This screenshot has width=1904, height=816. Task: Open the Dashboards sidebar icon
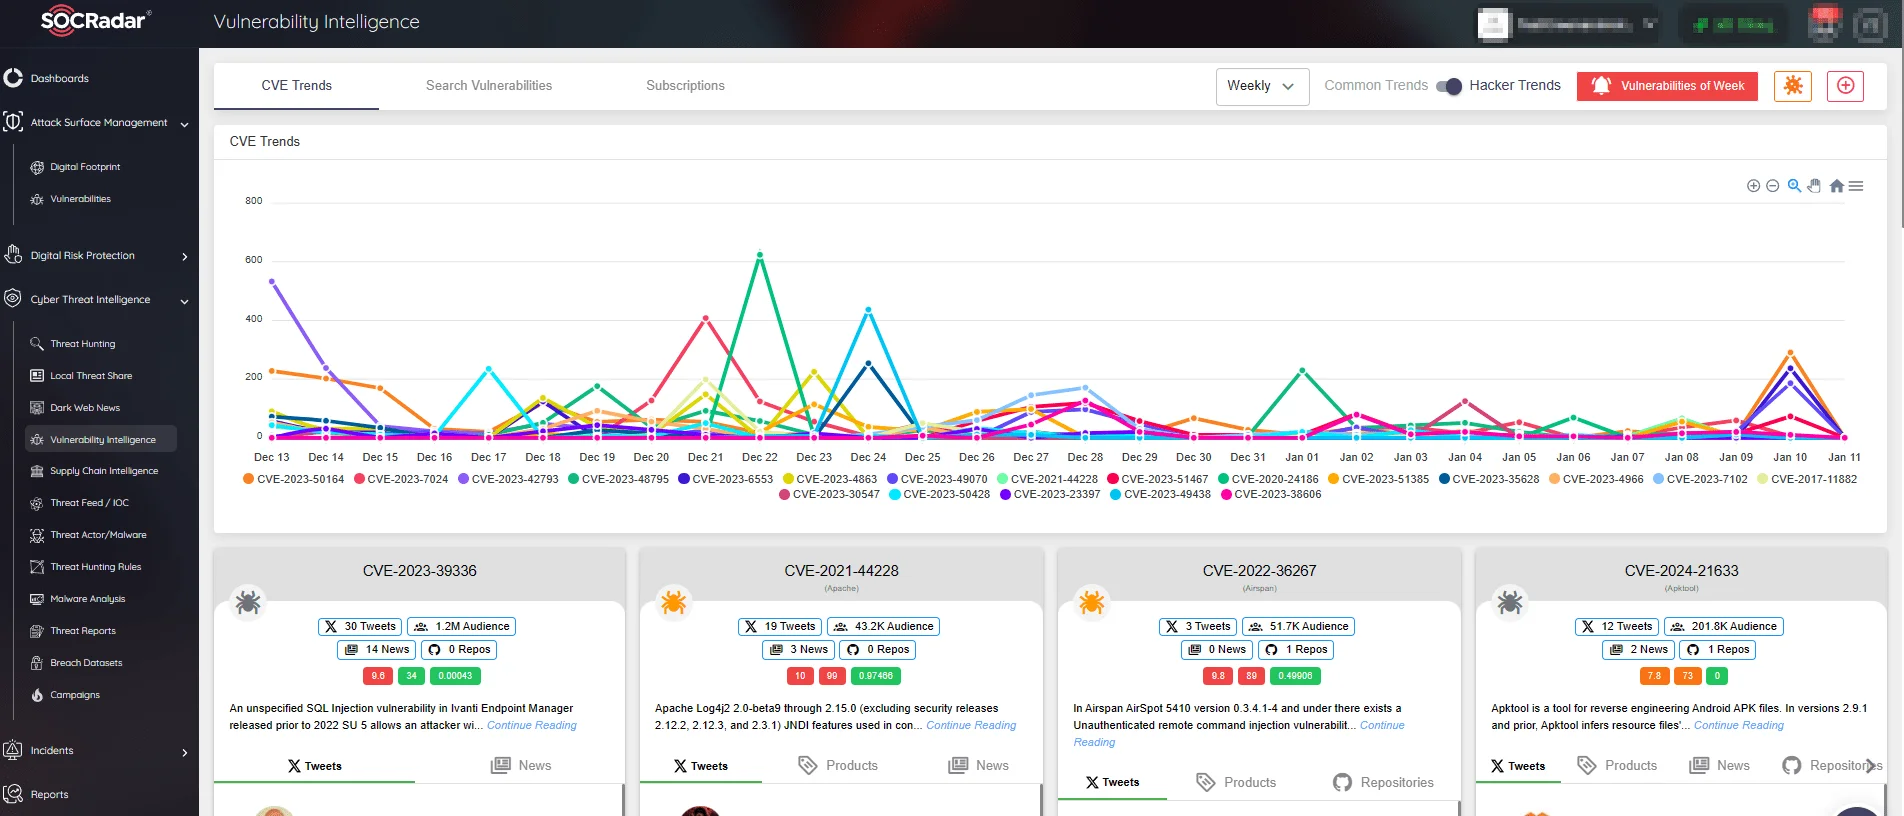pyautogui.click(x=13, y=78)
